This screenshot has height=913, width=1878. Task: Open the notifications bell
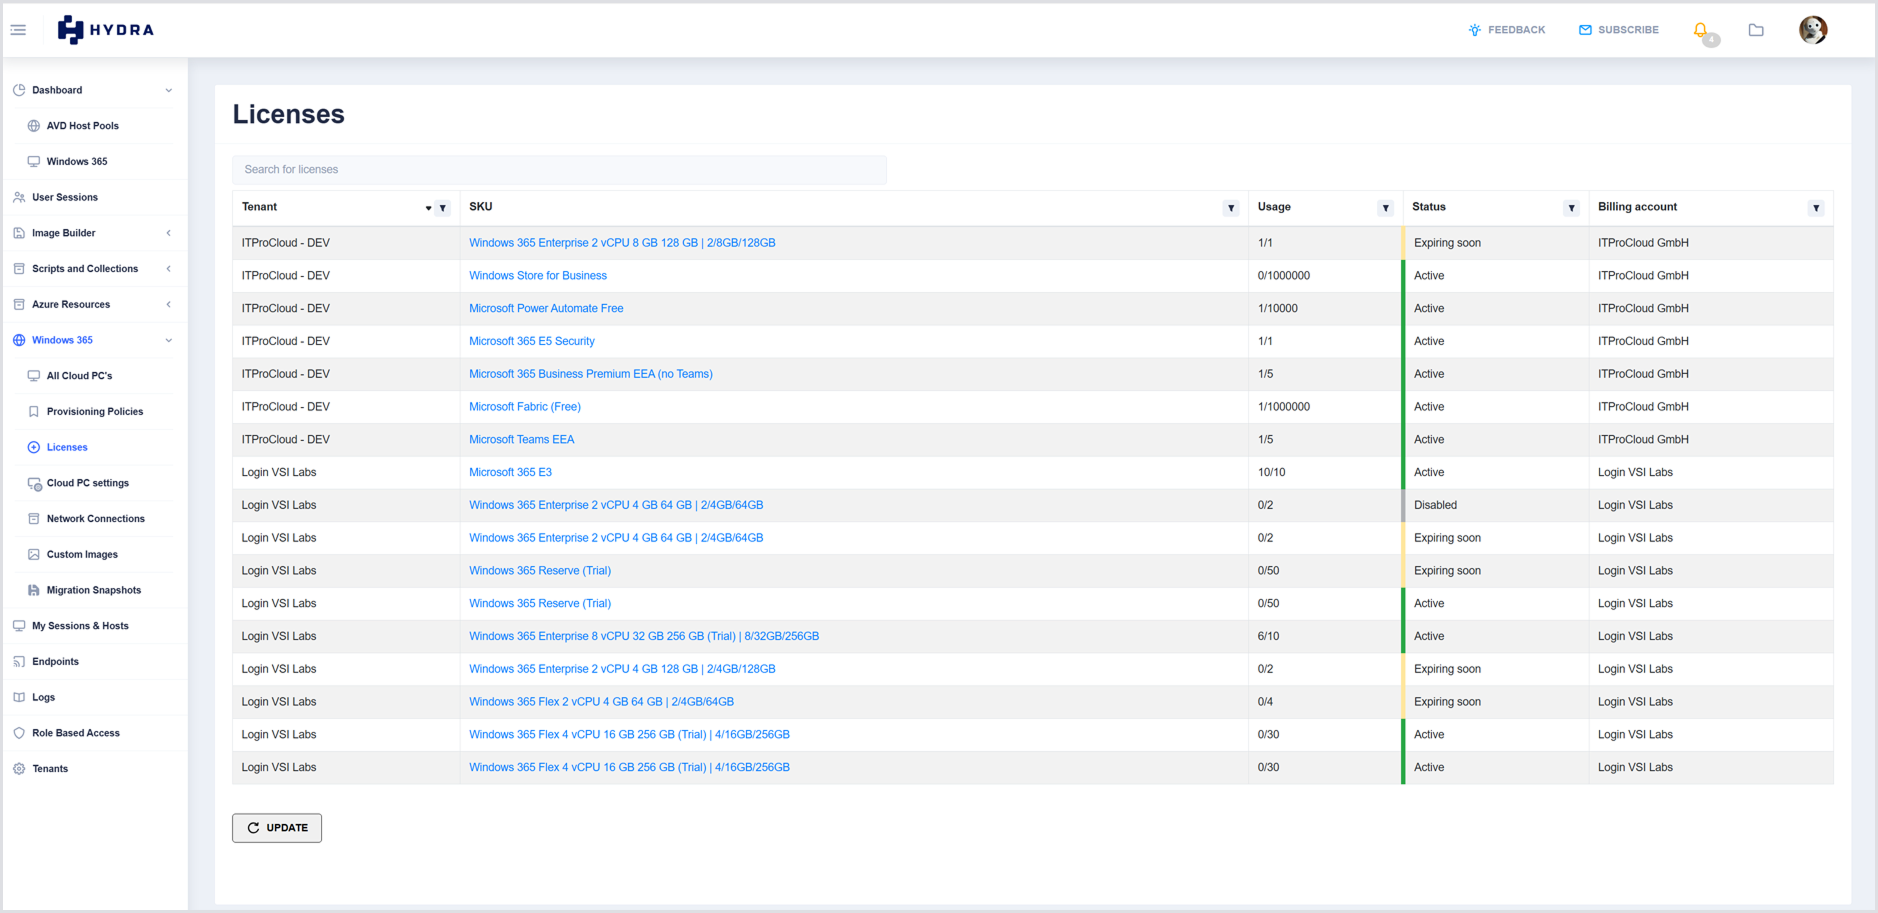(1701, 30)
